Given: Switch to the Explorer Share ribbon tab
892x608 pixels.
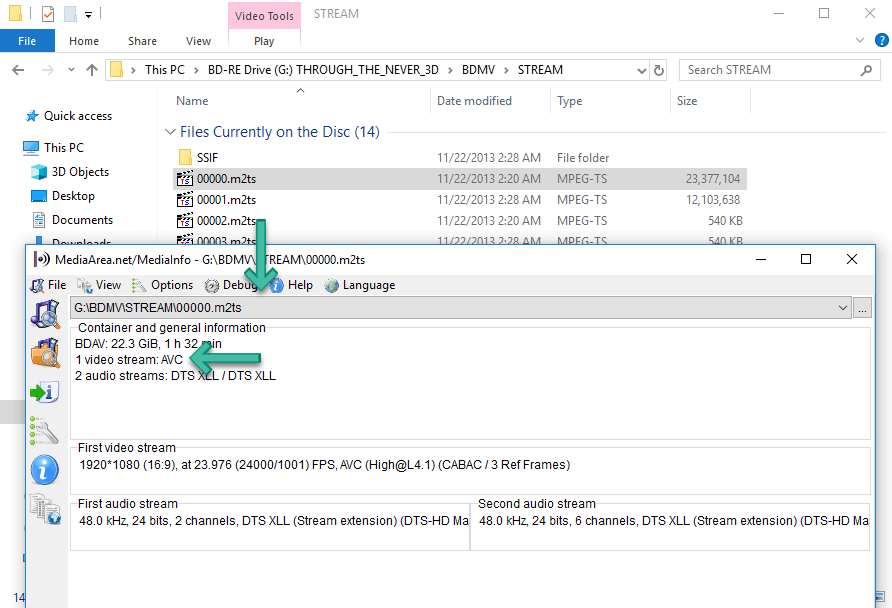Looking at the screenshot, I should point(142,41).
